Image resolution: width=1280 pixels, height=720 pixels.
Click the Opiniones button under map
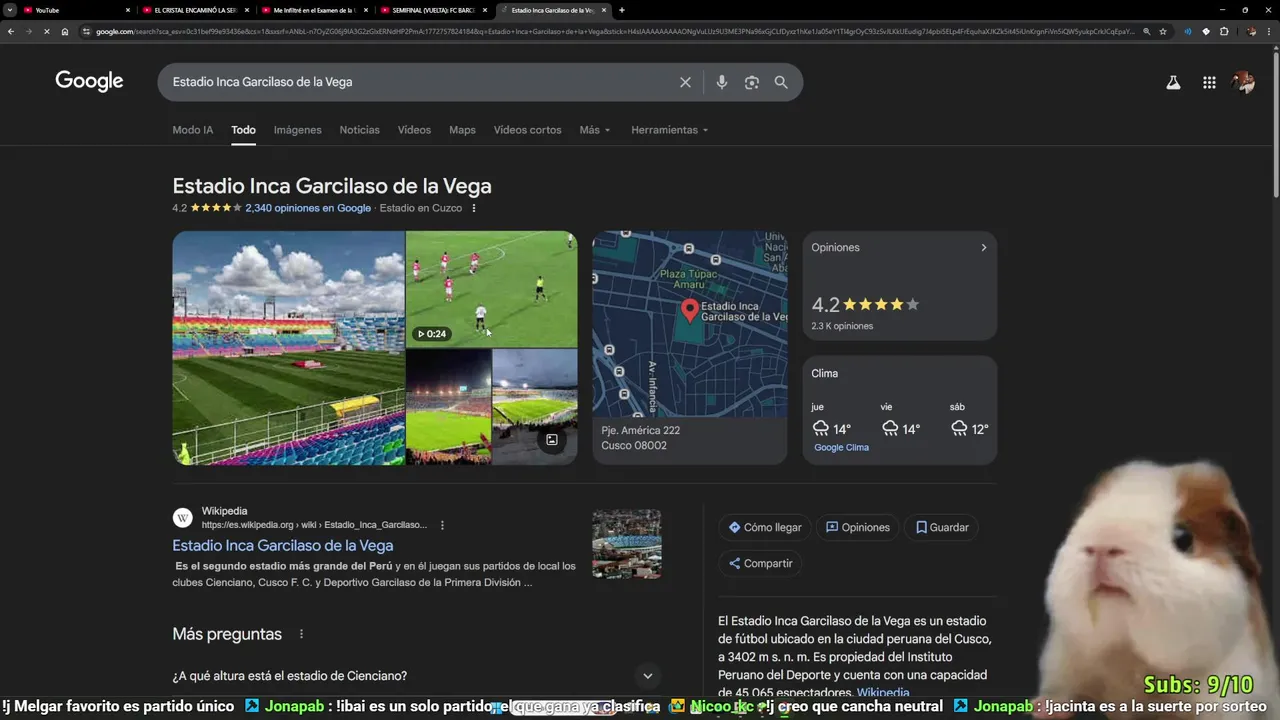tap(857, 527)
